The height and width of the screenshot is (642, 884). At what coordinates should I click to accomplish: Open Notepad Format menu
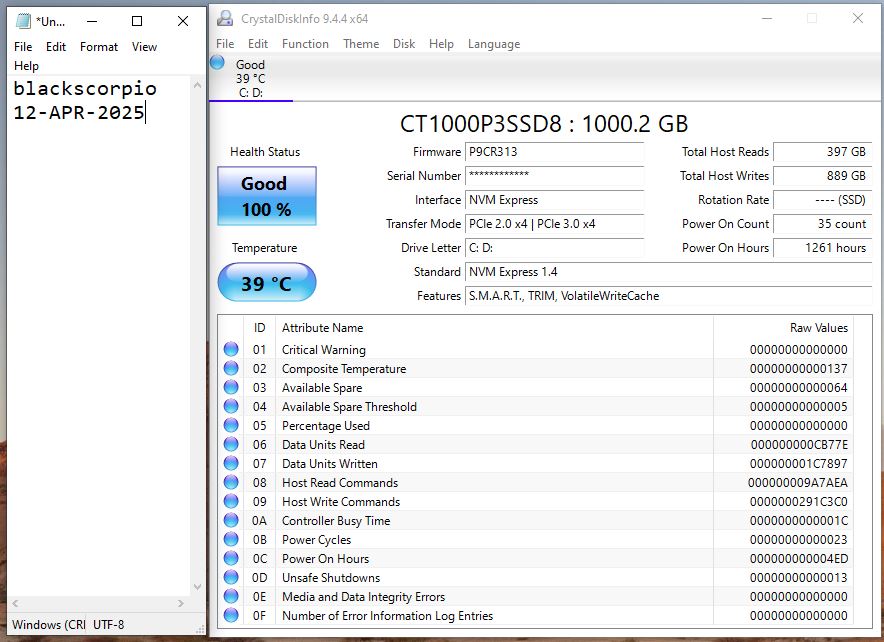[x=99, y=47]
